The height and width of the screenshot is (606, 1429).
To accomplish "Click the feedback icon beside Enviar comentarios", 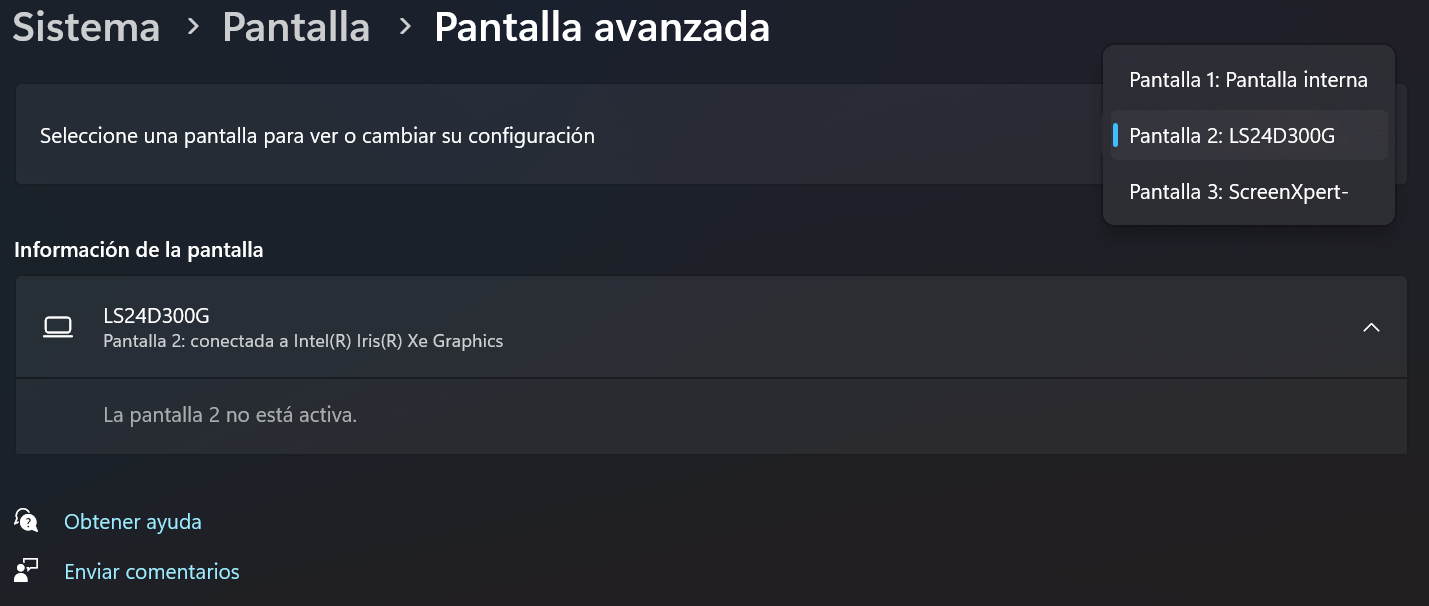I will [26, 571].
